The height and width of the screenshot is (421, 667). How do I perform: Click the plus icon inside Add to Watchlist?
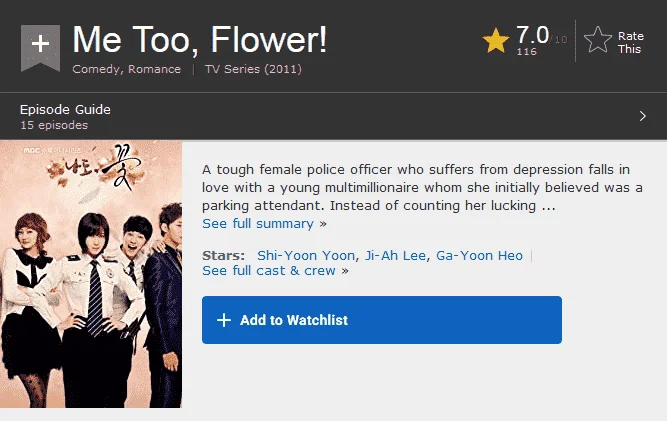click(x=224, y=320)
